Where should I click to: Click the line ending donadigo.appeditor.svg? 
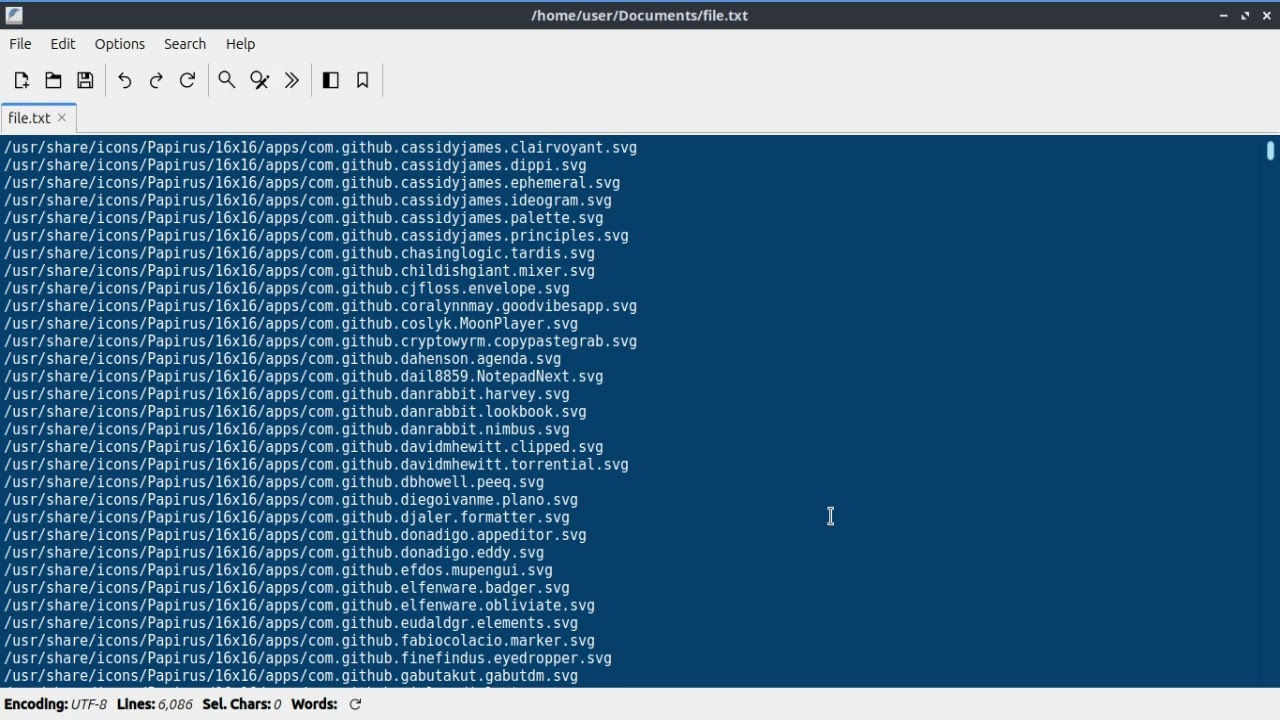click(x=295, y=535)
